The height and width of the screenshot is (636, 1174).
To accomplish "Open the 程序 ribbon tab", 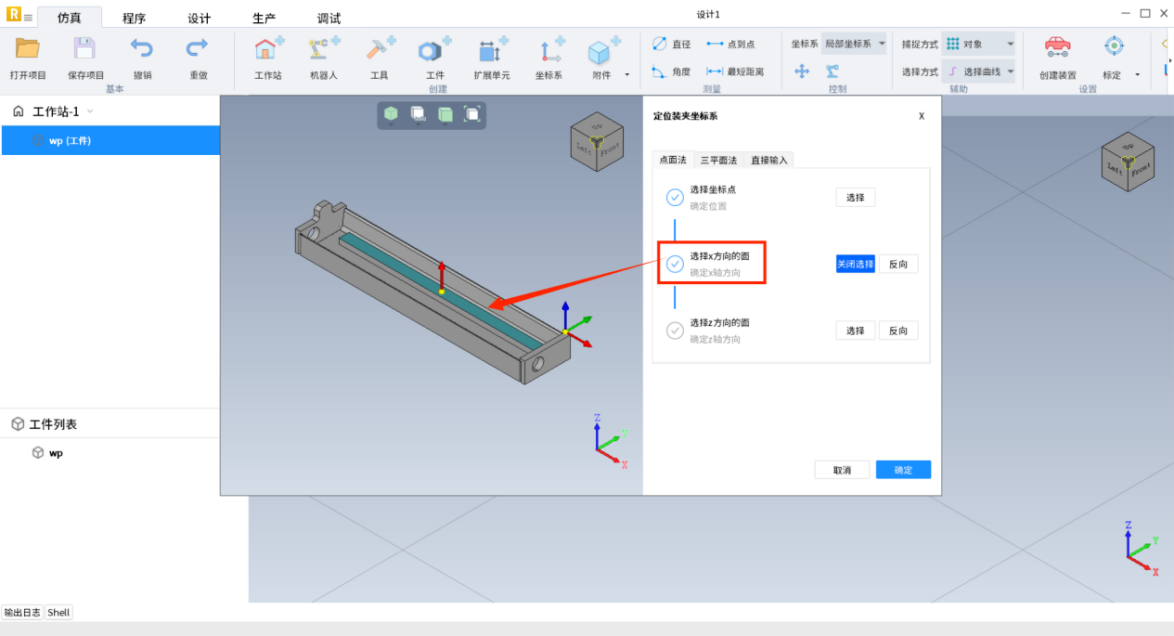I will [134, 18].
